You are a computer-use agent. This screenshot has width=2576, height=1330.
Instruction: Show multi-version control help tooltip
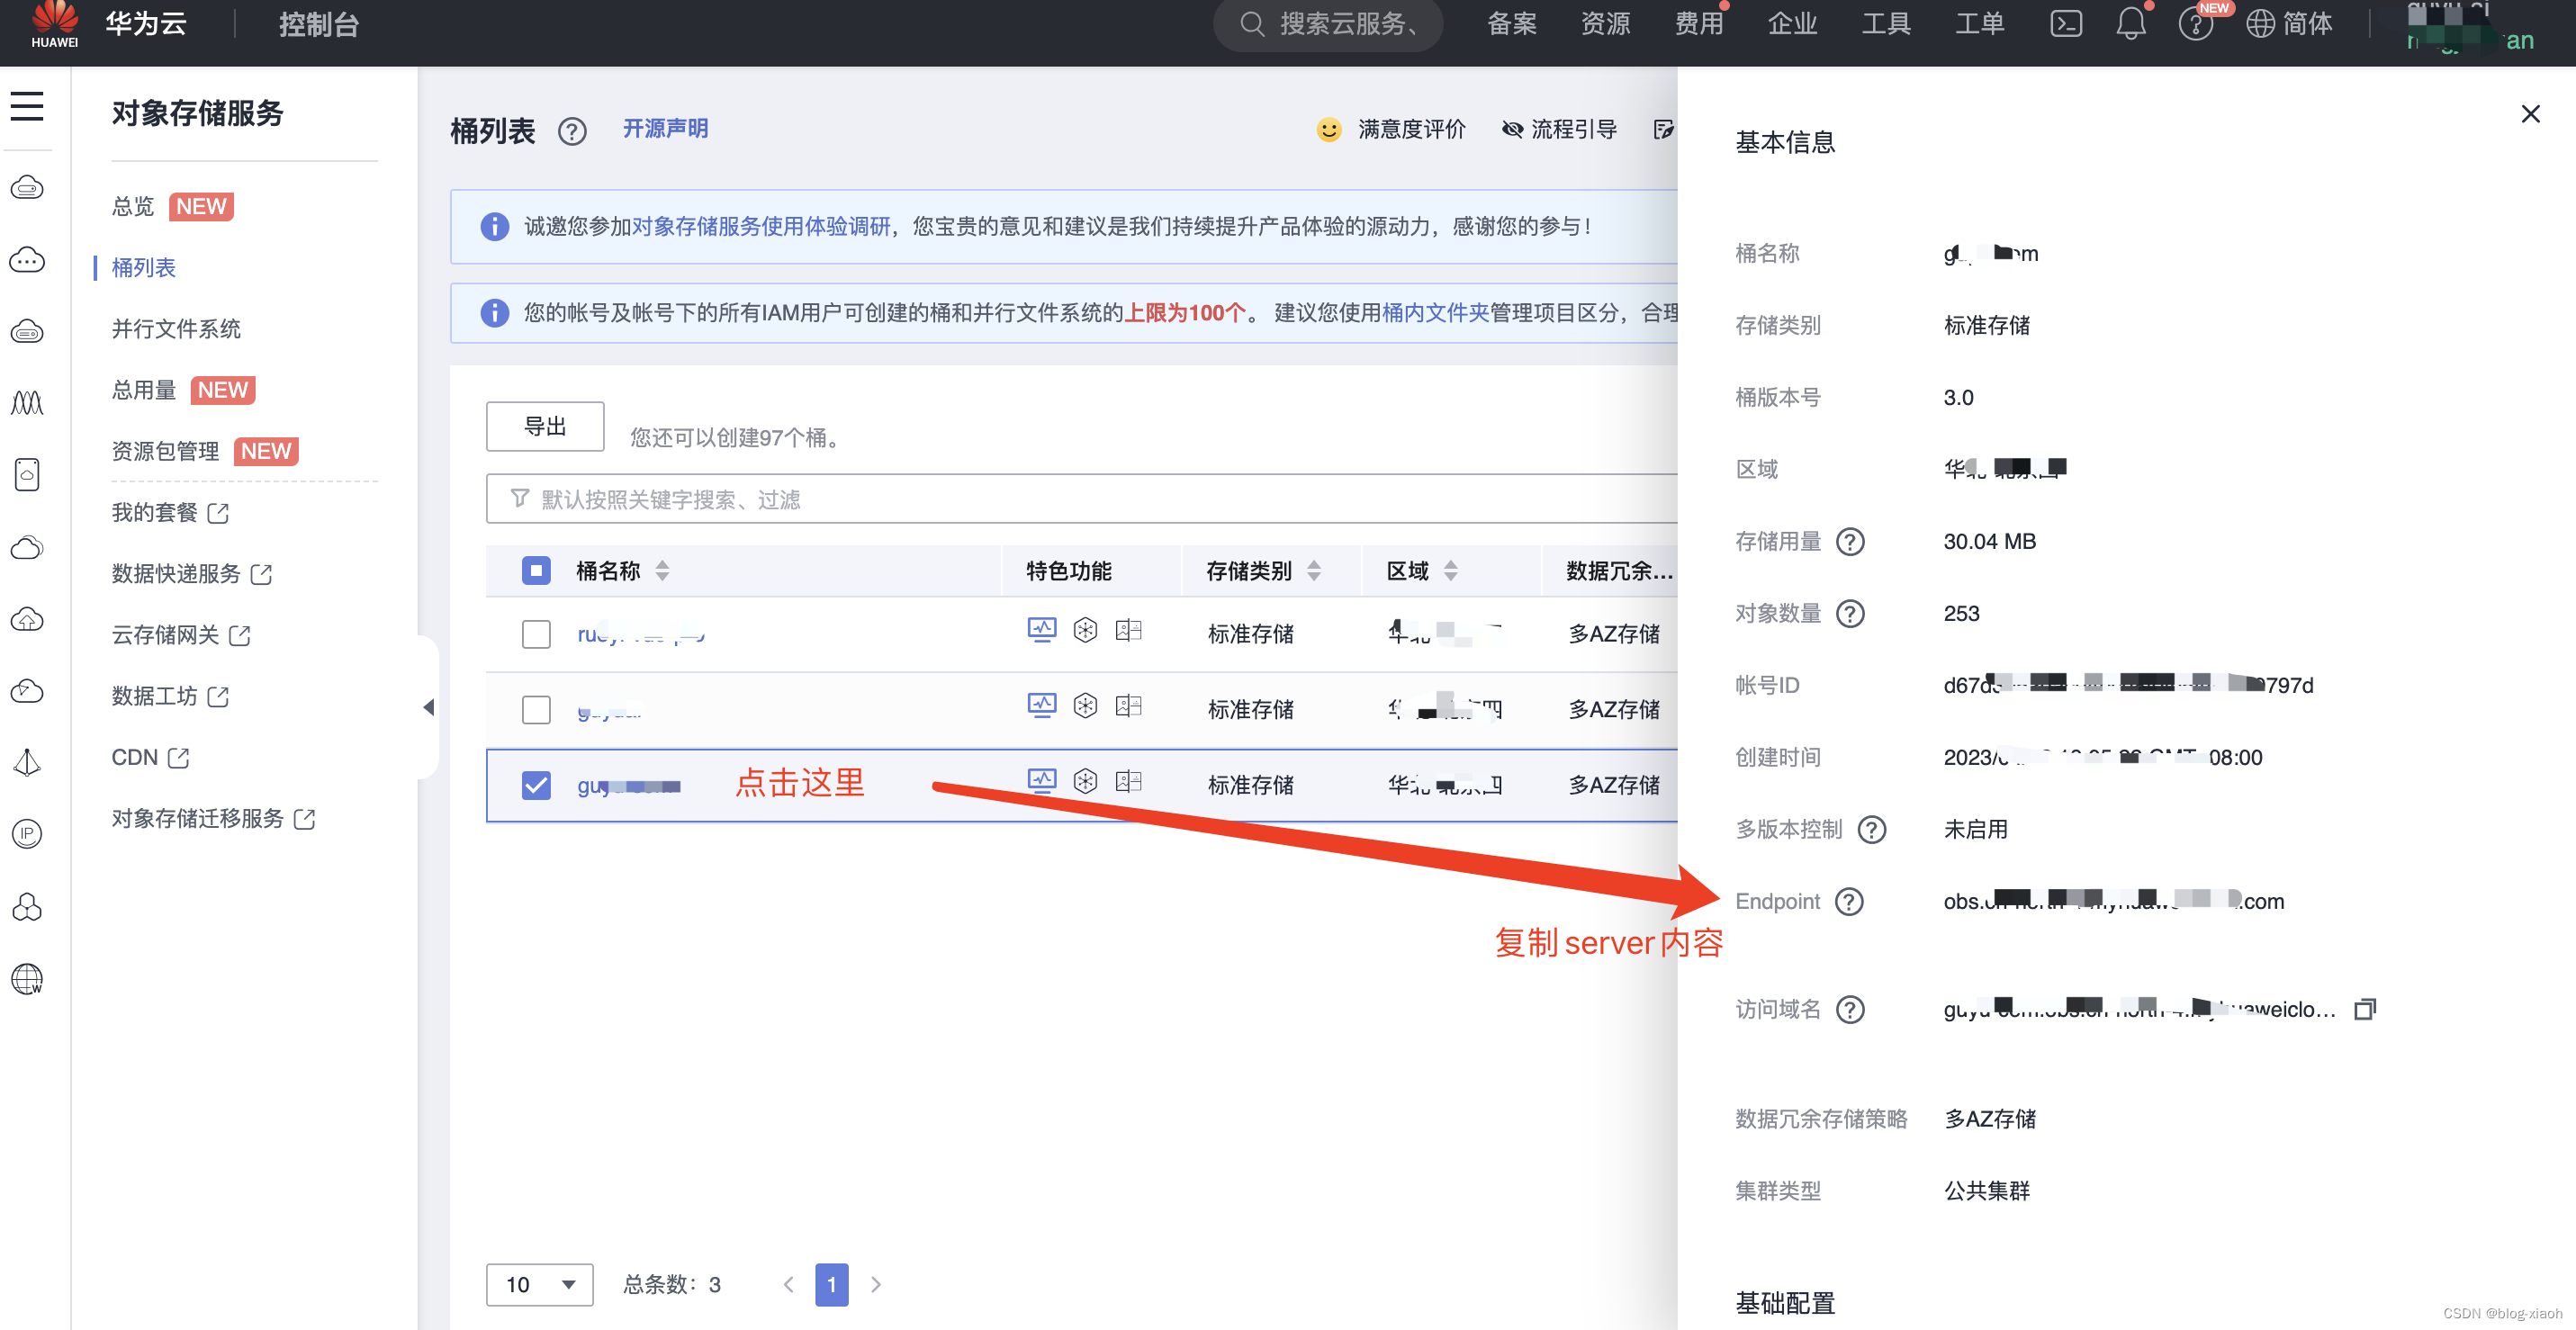pos(1872,830)
